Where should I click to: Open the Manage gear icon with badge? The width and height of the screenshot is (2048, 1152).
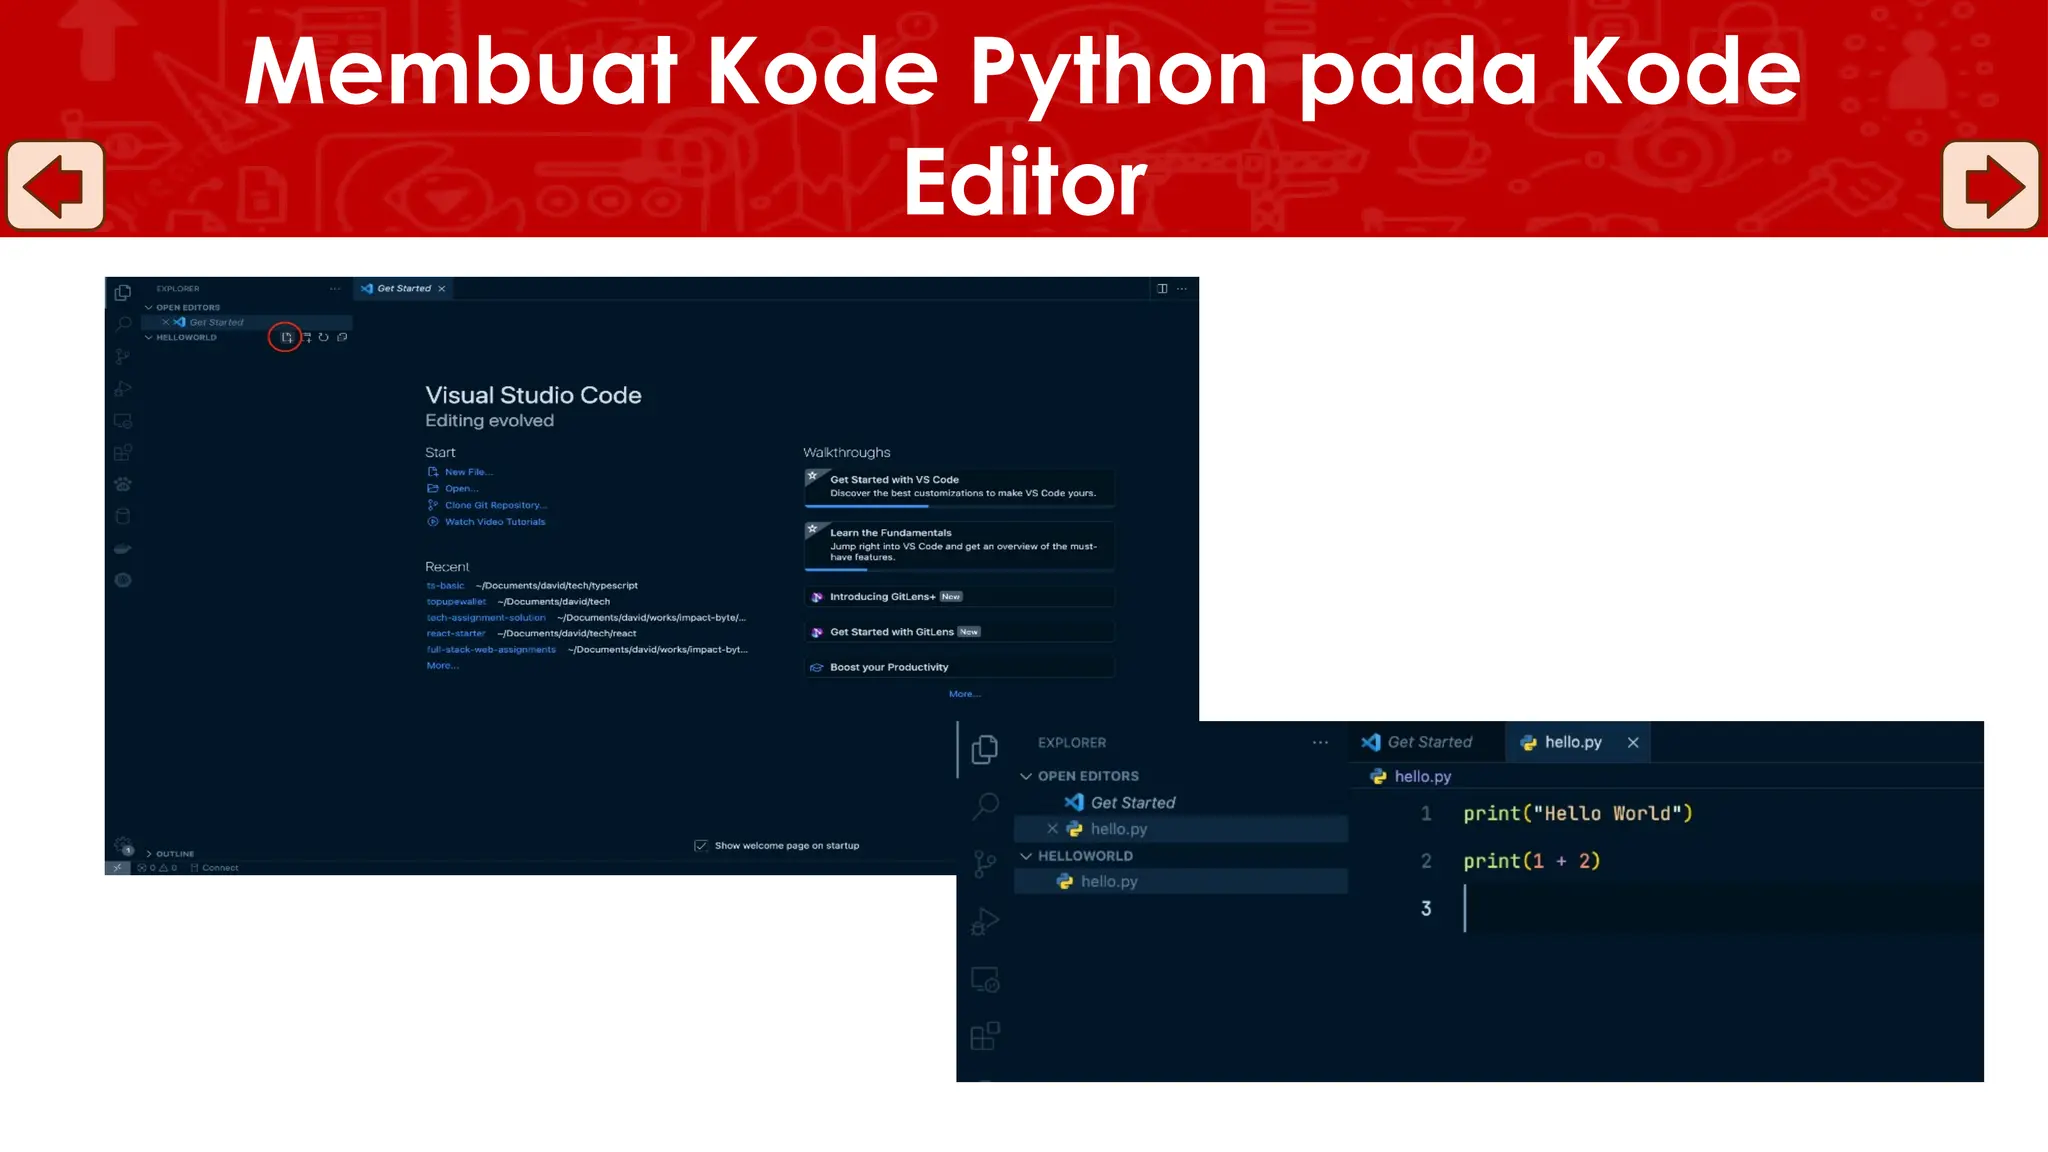(x=123, y=845)
